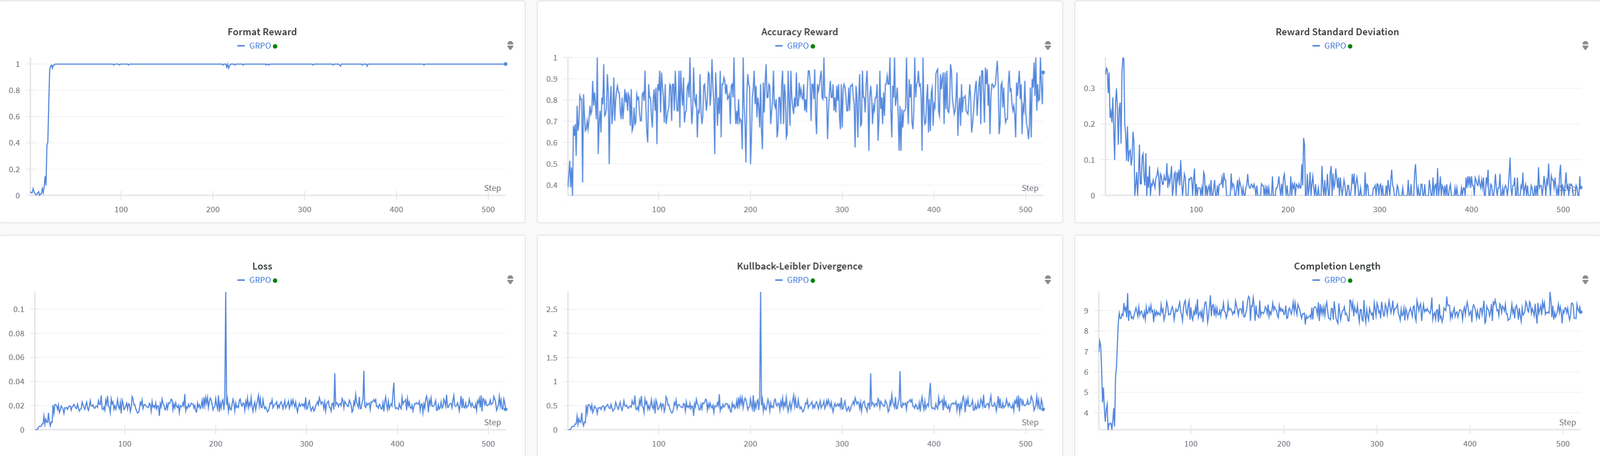
Task: Hide the GRPO line in Completion Length legend
Action: [x=1335, y=280]
